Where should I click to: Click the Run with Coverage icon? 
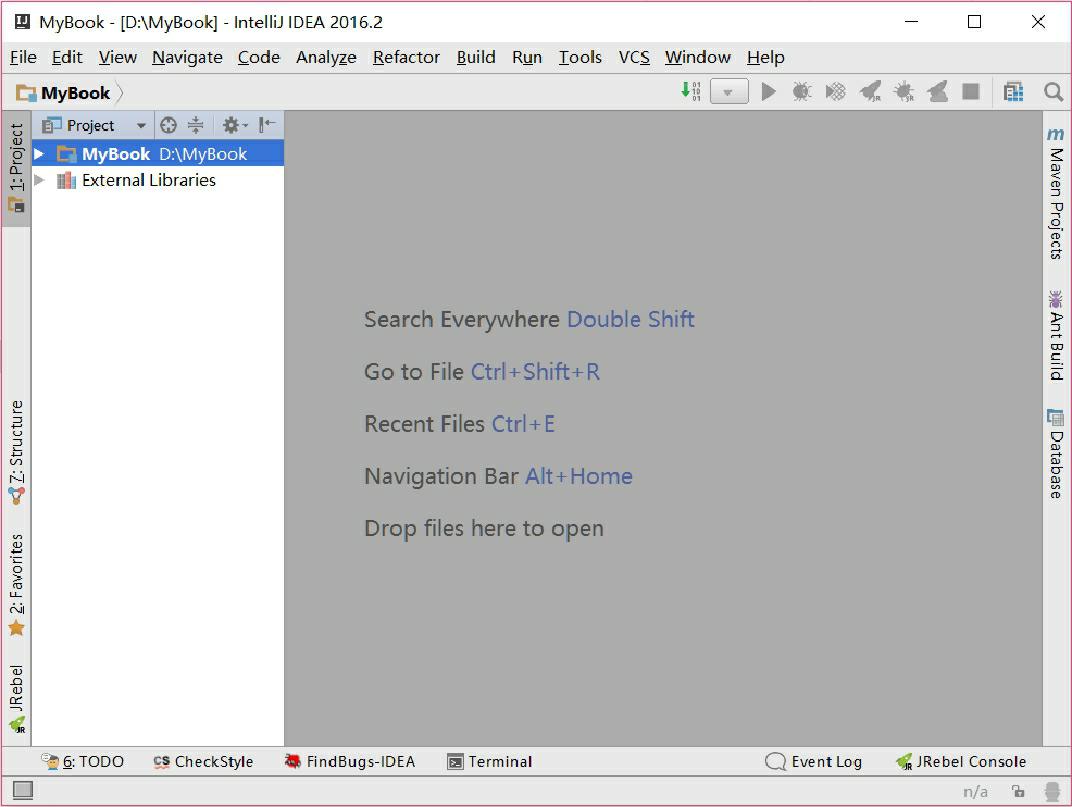(835, 92)
